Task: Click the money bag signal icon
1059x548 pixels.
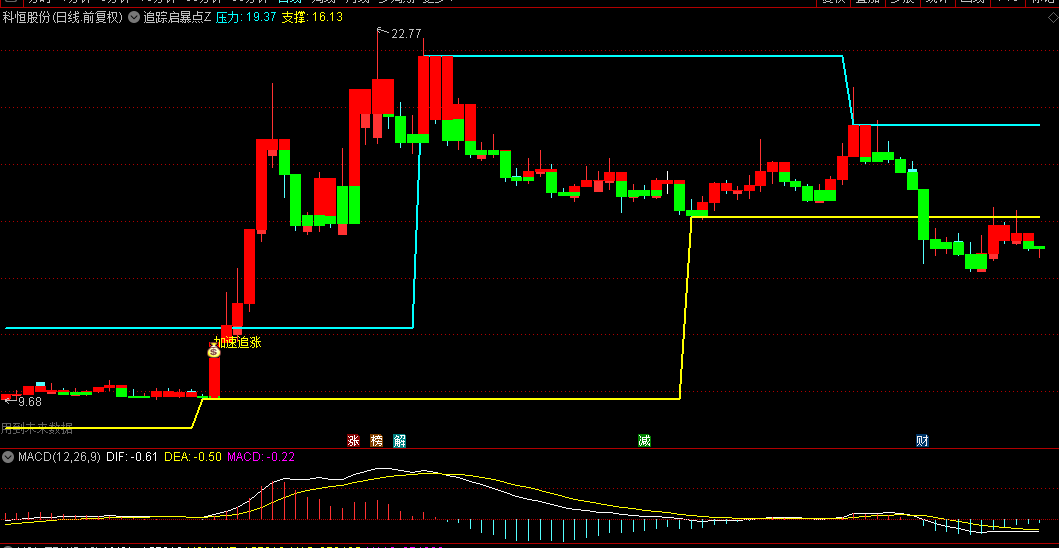Action: pos(213,351)
